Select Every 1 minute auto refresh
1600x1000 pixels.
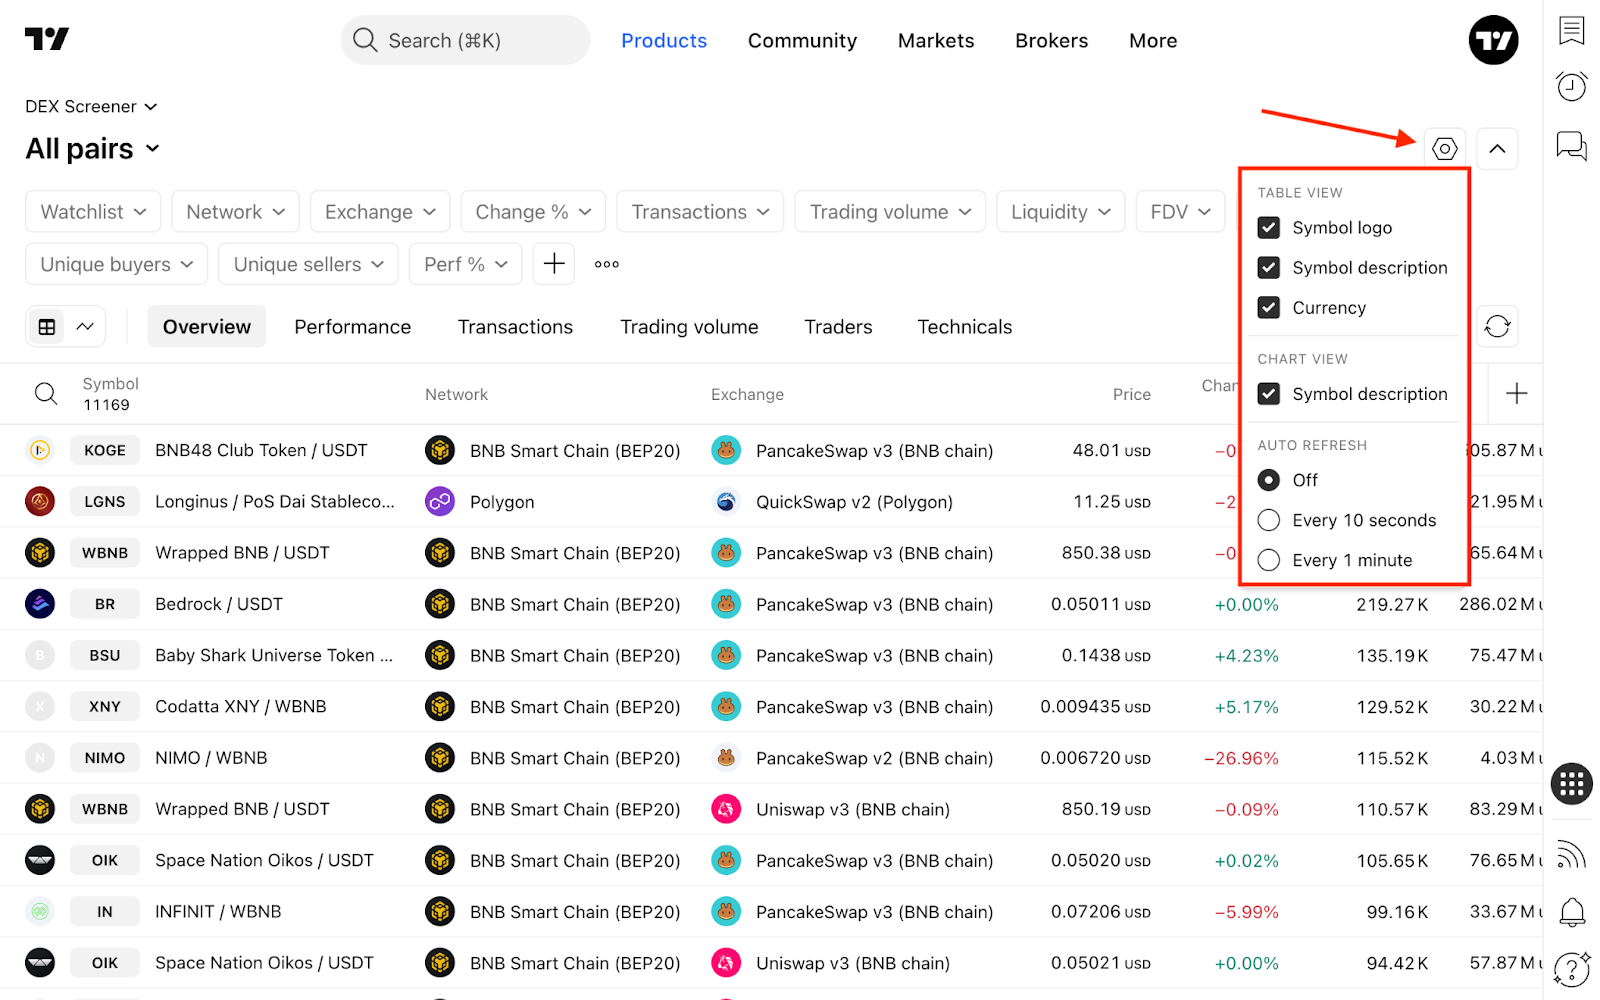(1269, 560)
